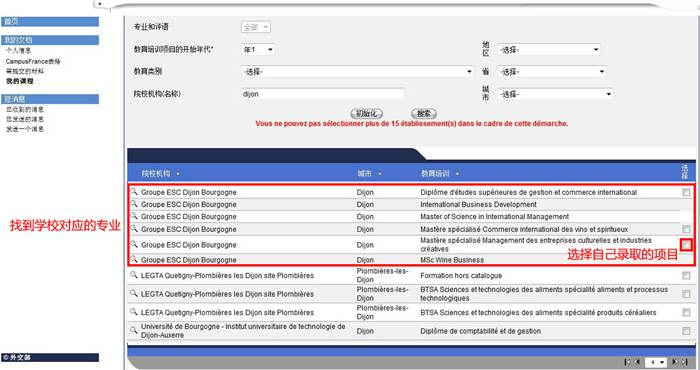Tick checkbox for Diplôme d'études supérieures de gestion
700x370 pixels.
click(x=686, y=192)
